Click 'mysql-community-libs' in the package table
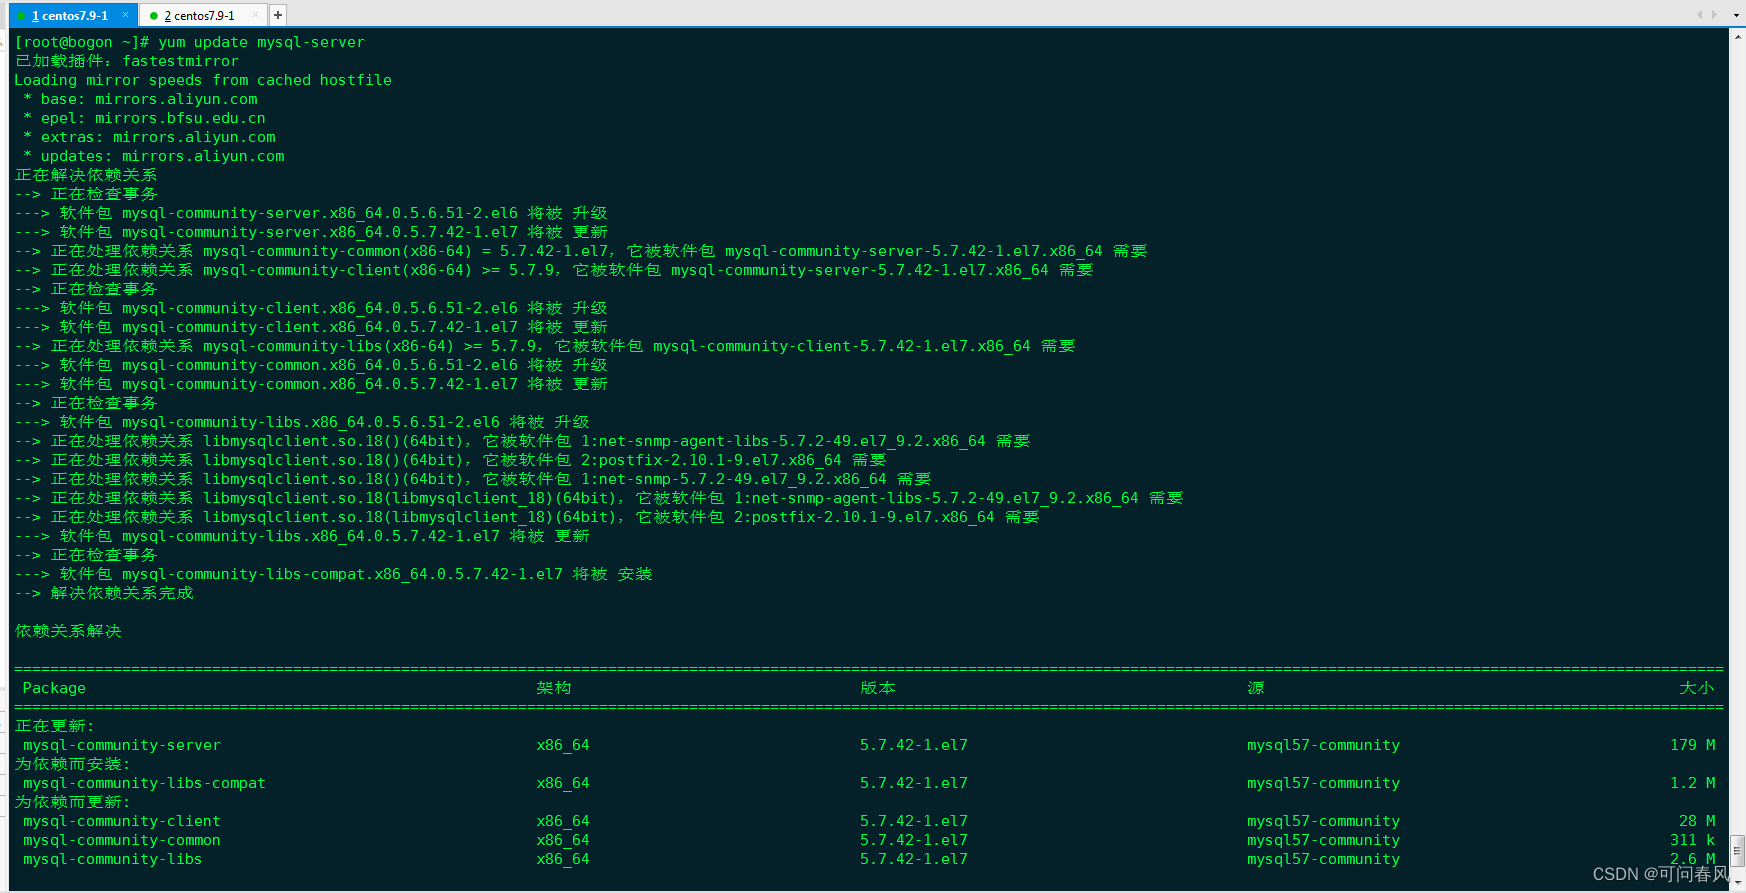Image resolution: width=1746 pixels, height=893 pixels. coord(113,859)
